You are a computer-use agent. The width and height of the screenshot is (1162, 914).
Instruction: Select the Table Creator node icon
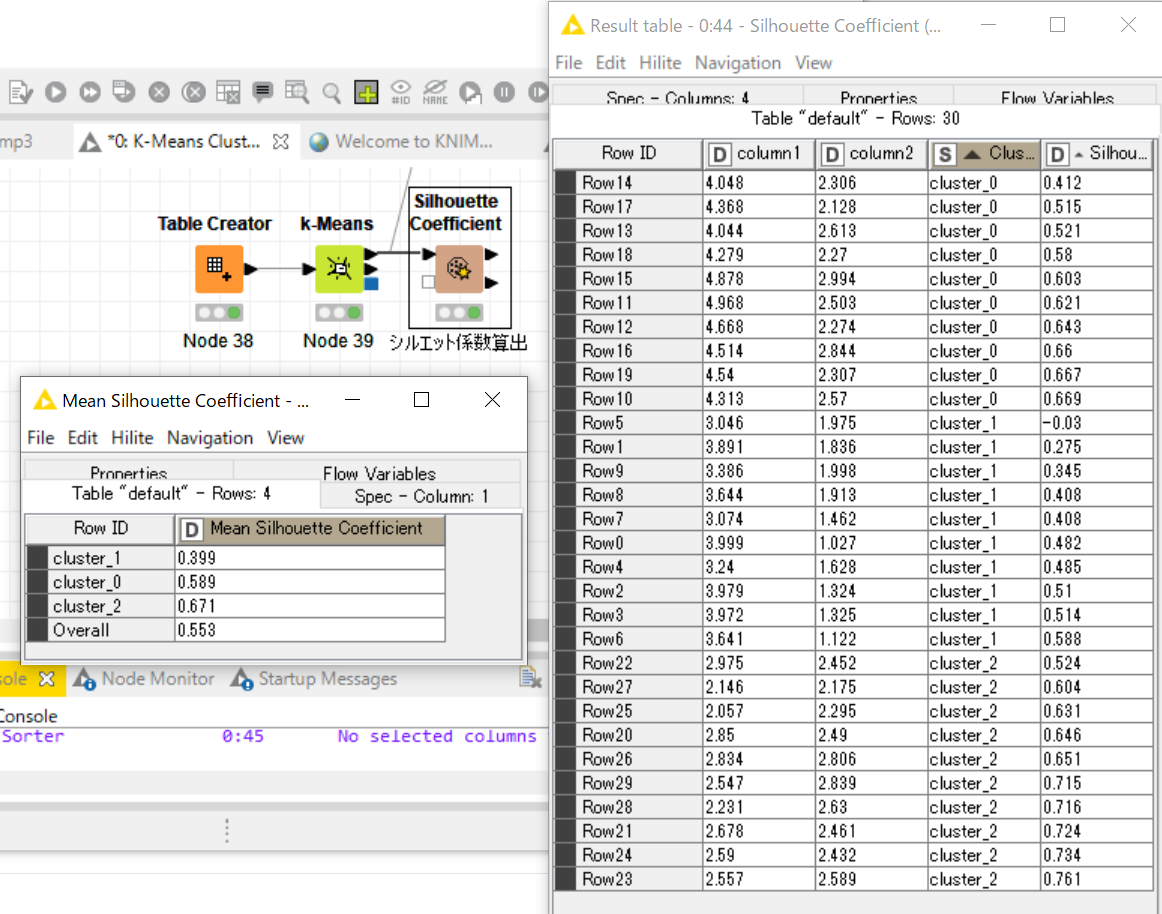(x=219, y=268)
